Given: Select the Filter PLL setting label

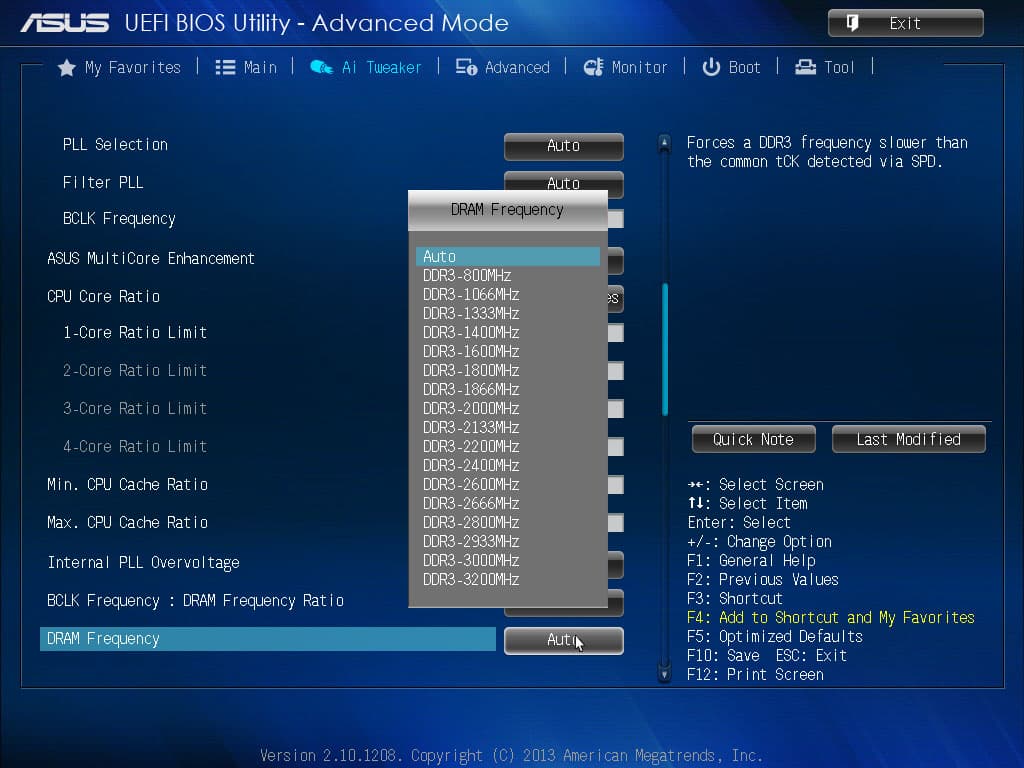Looking at the screenshot, I should [103, 182].
